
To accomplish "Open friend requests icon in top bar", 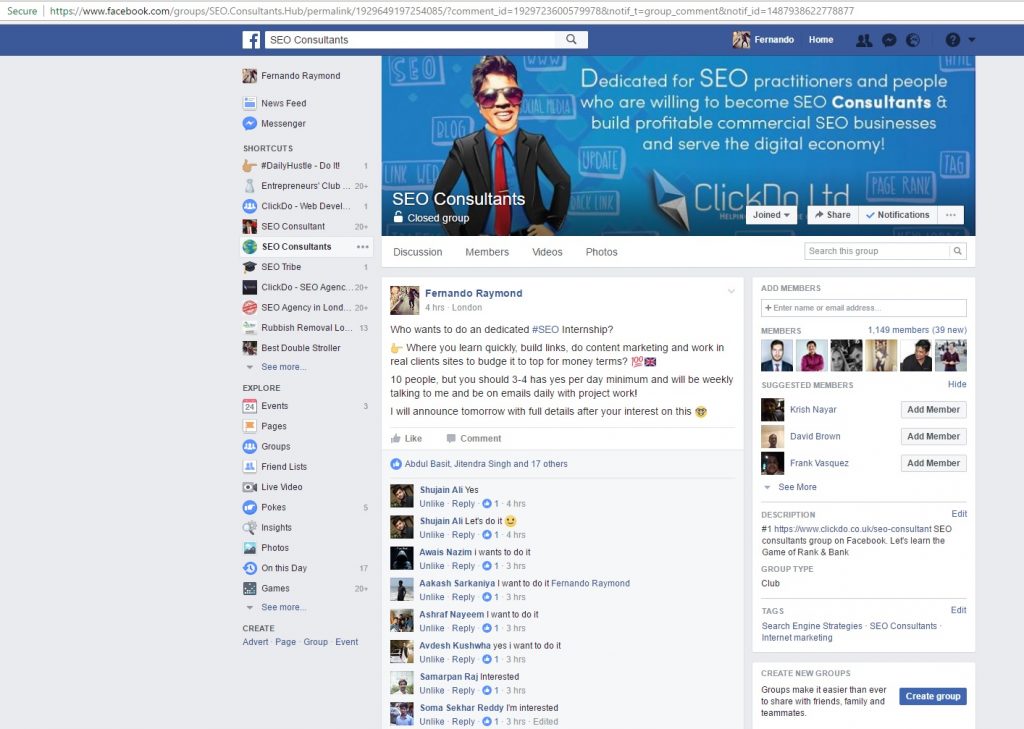I will [x=864, y=40].
